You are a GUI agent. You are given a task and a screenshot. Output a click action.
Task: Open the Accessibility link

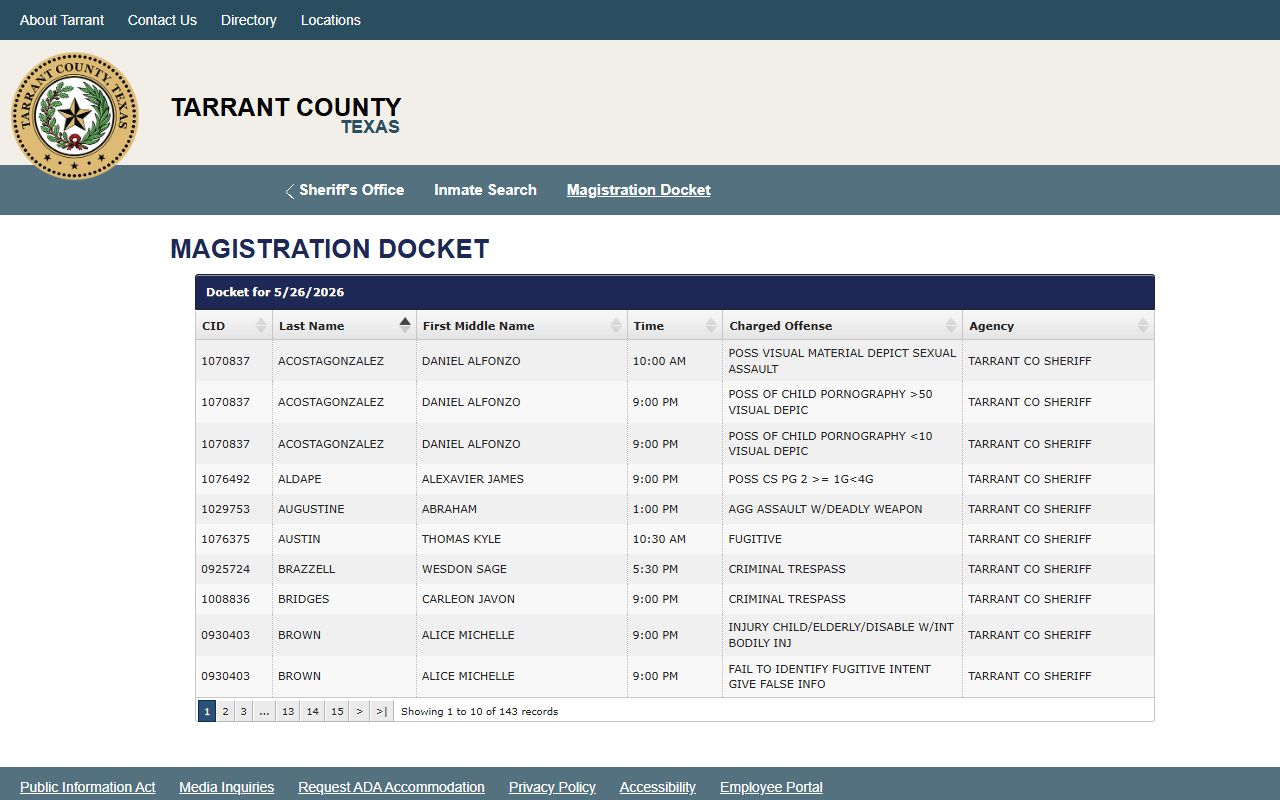pyautogui.click(x=658, y=787)
